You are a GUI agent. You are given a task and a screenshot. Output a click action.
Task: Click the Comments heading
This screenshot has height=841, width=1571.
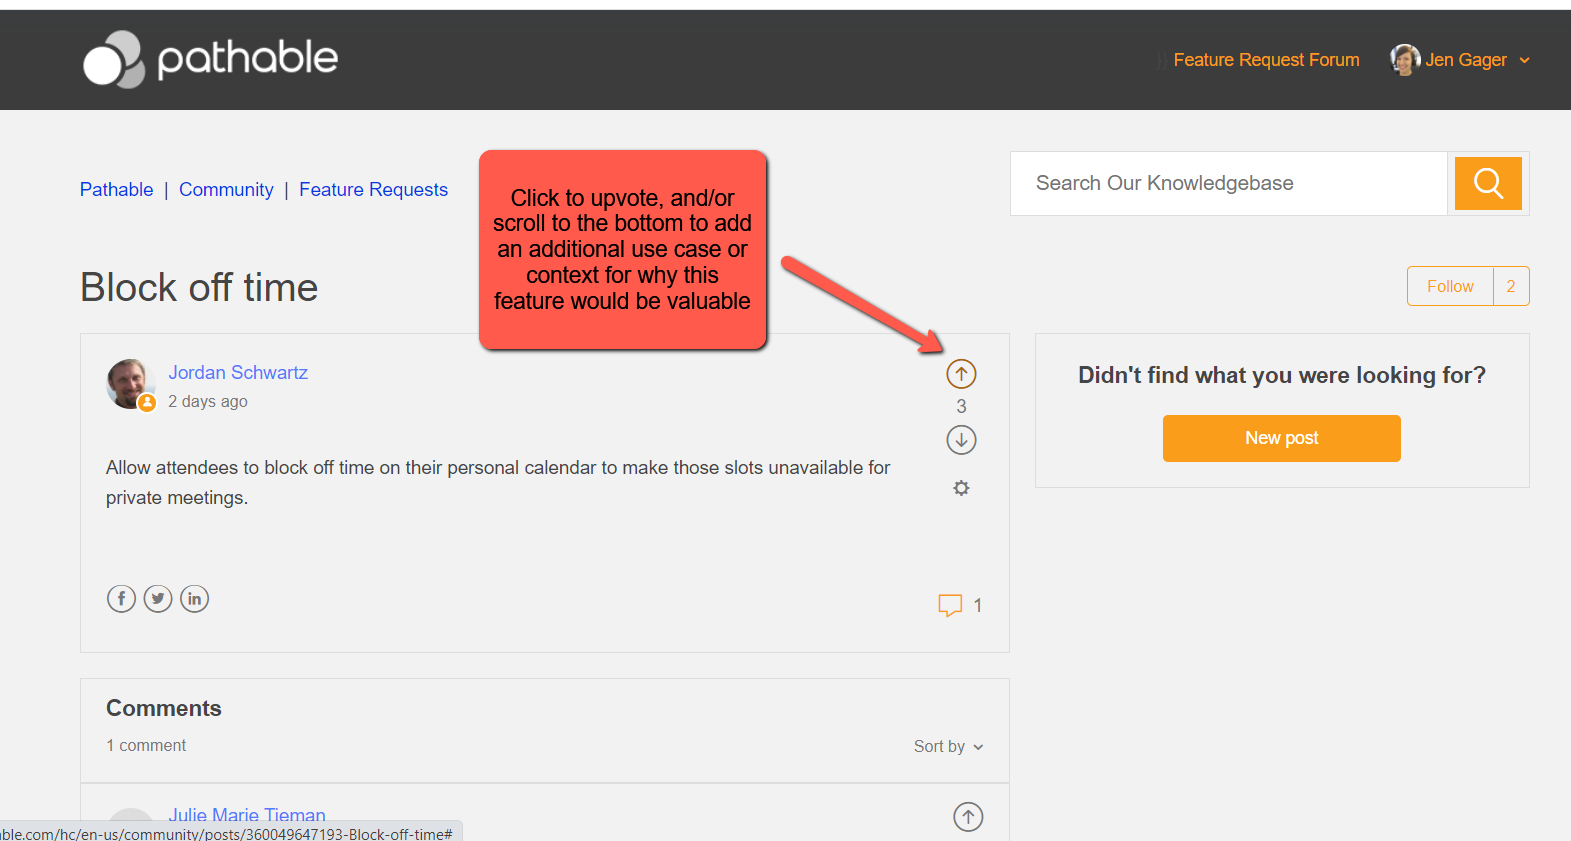tap(164, 708)
